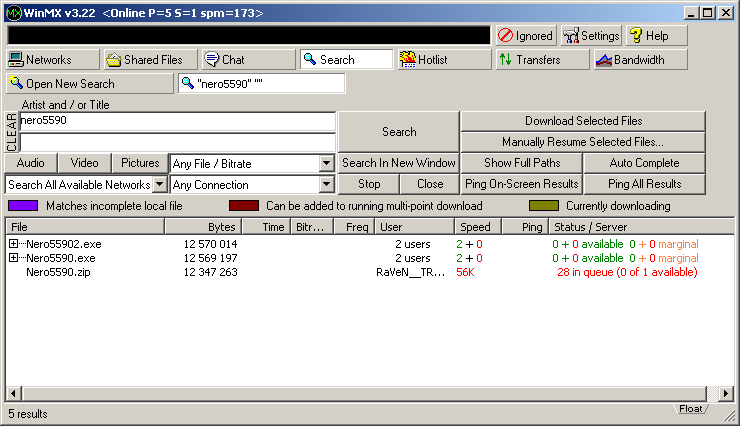
Task: Minimize the WinMX window
Action: (691, 13)
